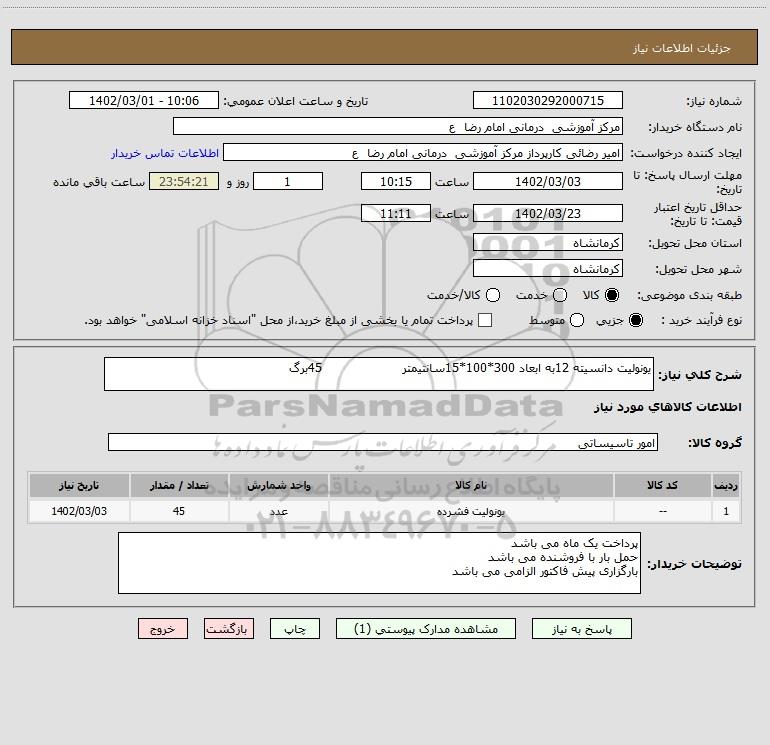Click the need number field 1102030292000715
The height and width of the screenshot is (745, 770).
[548, 101]
